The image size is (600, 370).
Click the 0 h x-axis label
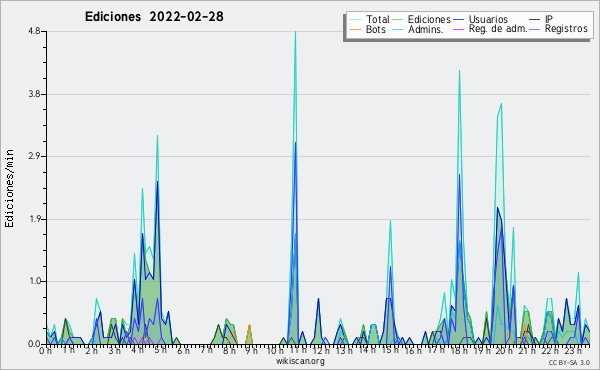tap(46, 350)
